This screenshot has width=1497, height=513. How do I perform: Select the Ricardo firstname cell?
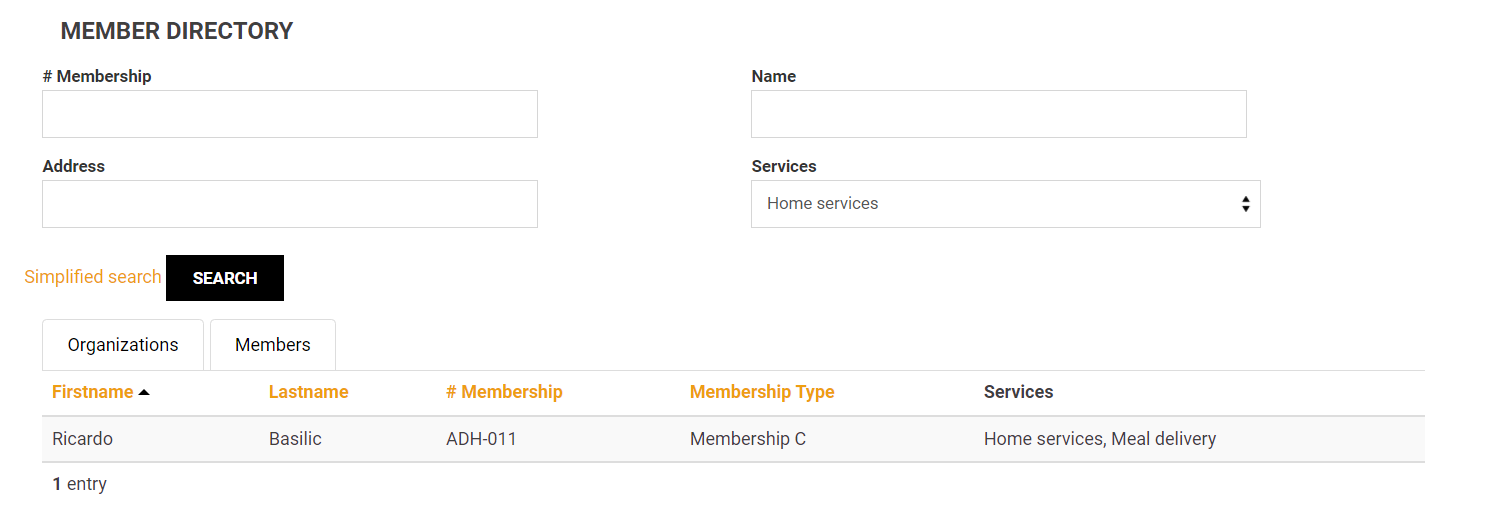82,439
